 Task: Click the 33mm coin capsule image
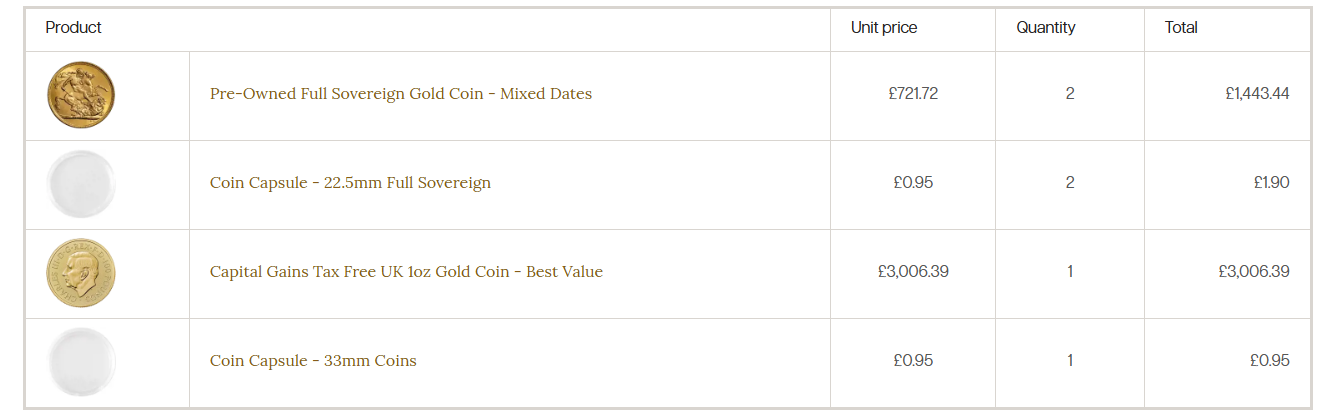(82, 361)
